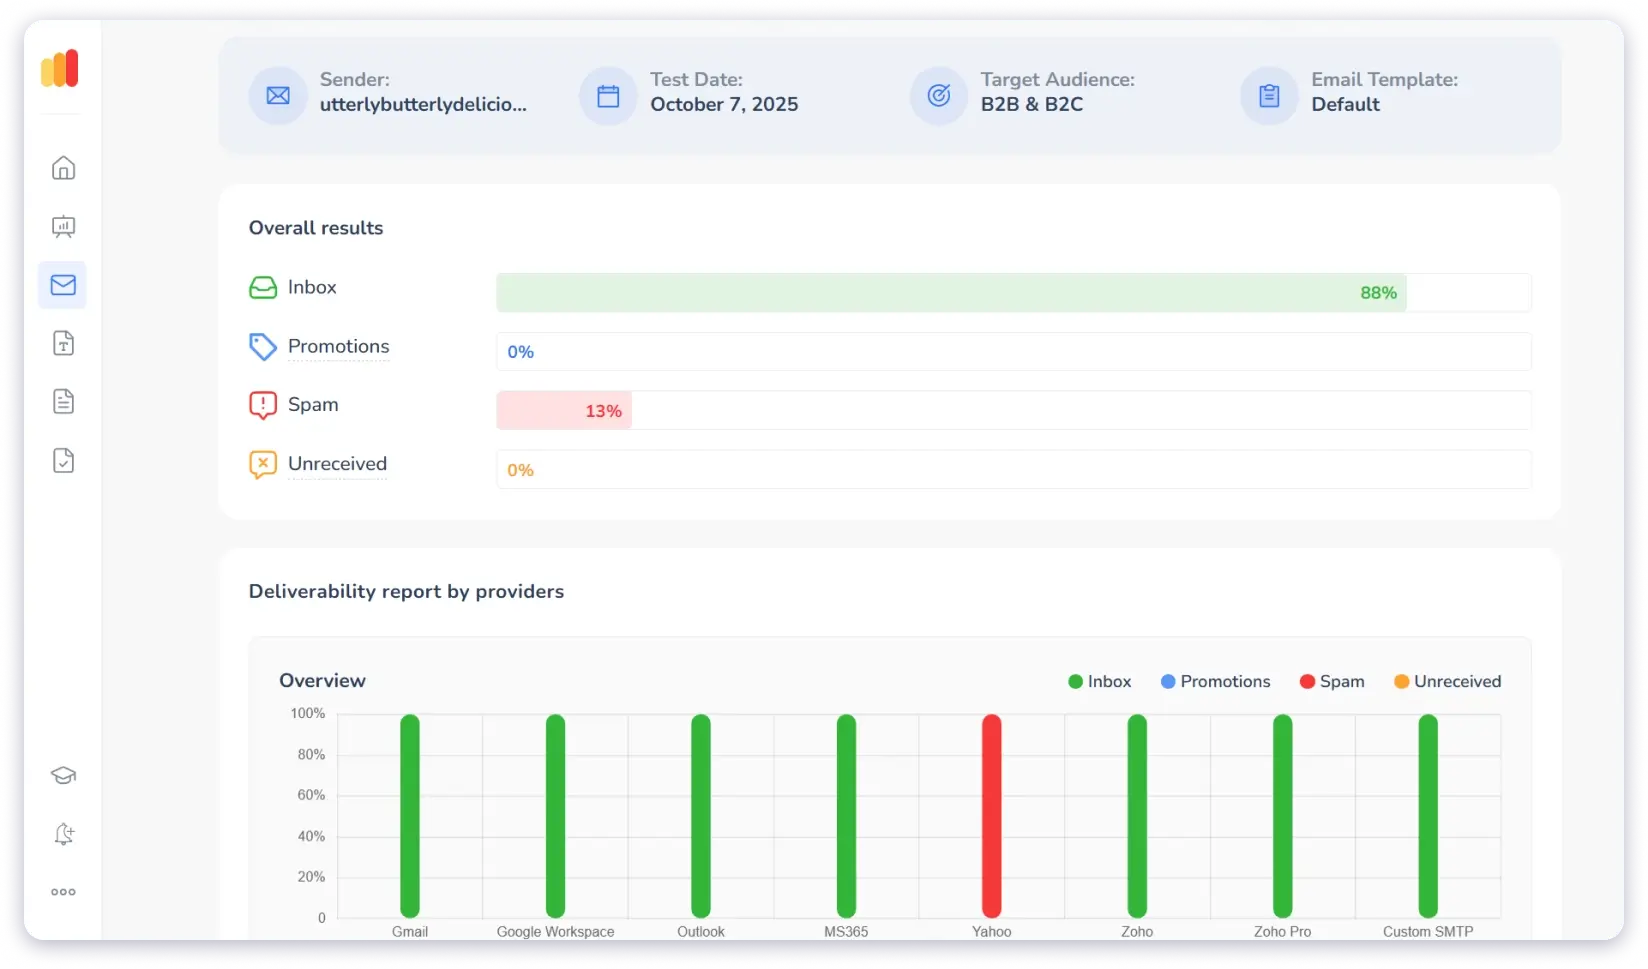
Task: Click the red Yahoo bar in chart
Action: (x=991, y=815)
